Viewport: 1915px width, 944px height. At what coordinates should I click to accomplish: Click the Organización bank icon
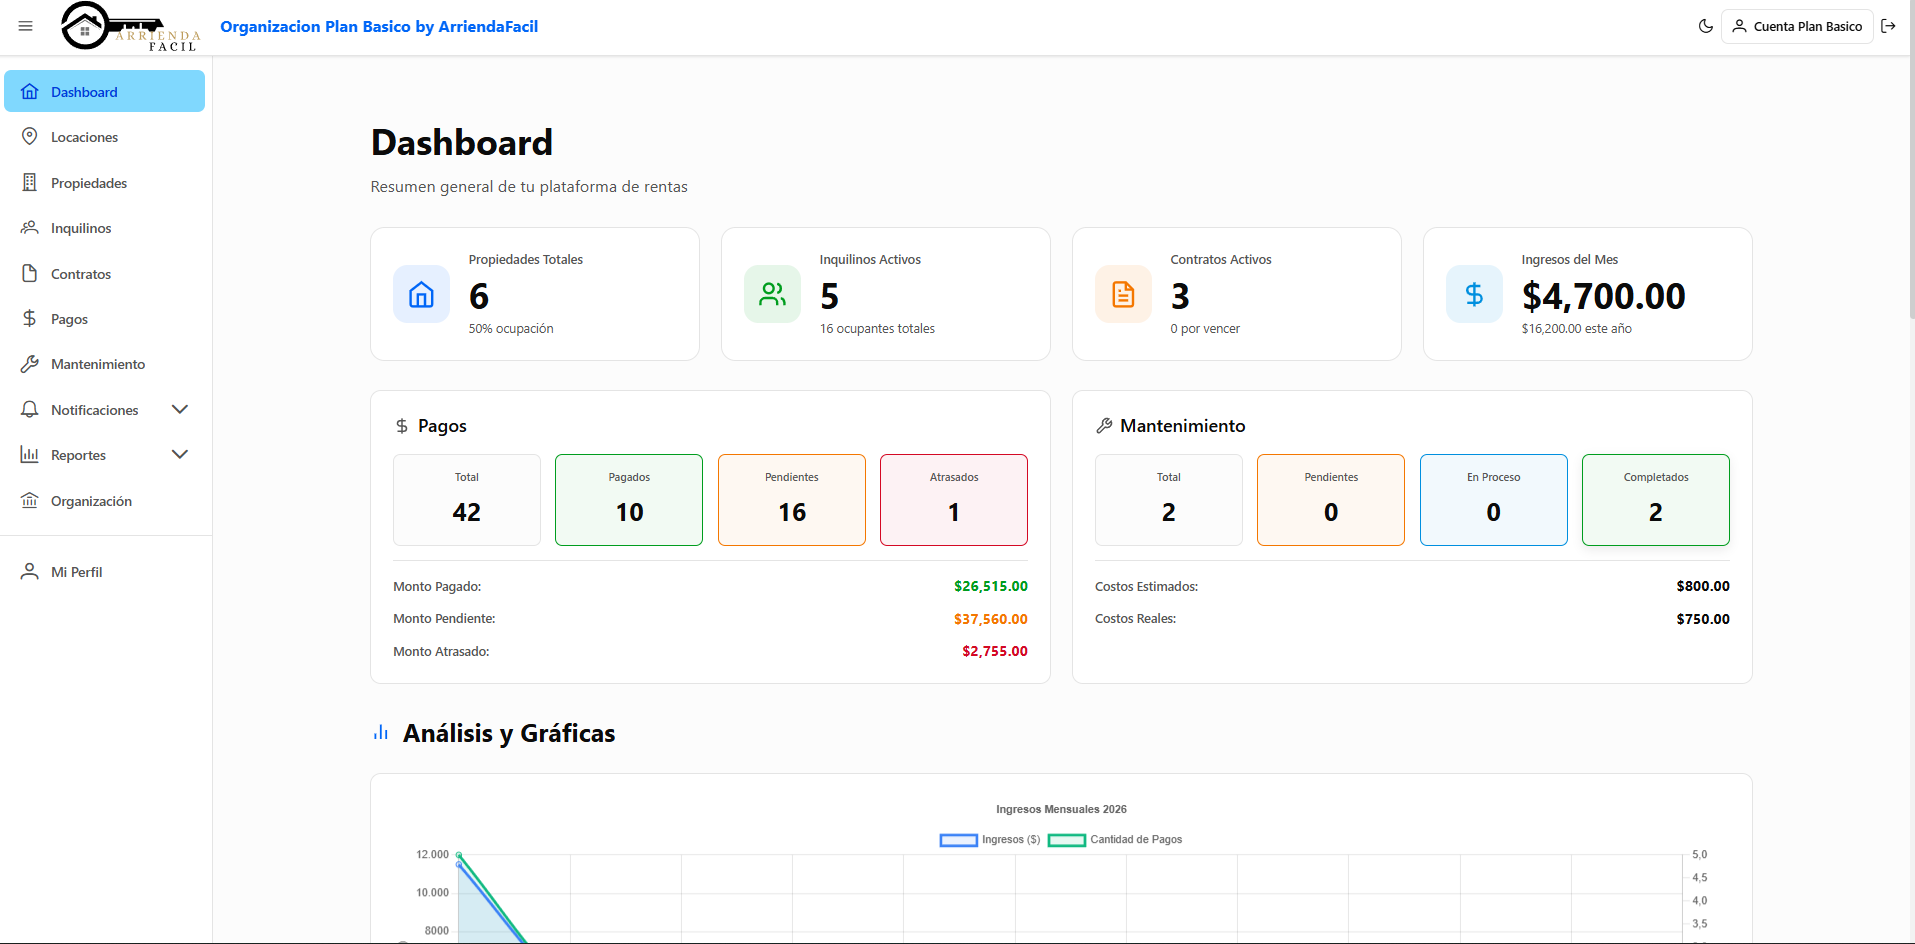[x=30, y=500]
